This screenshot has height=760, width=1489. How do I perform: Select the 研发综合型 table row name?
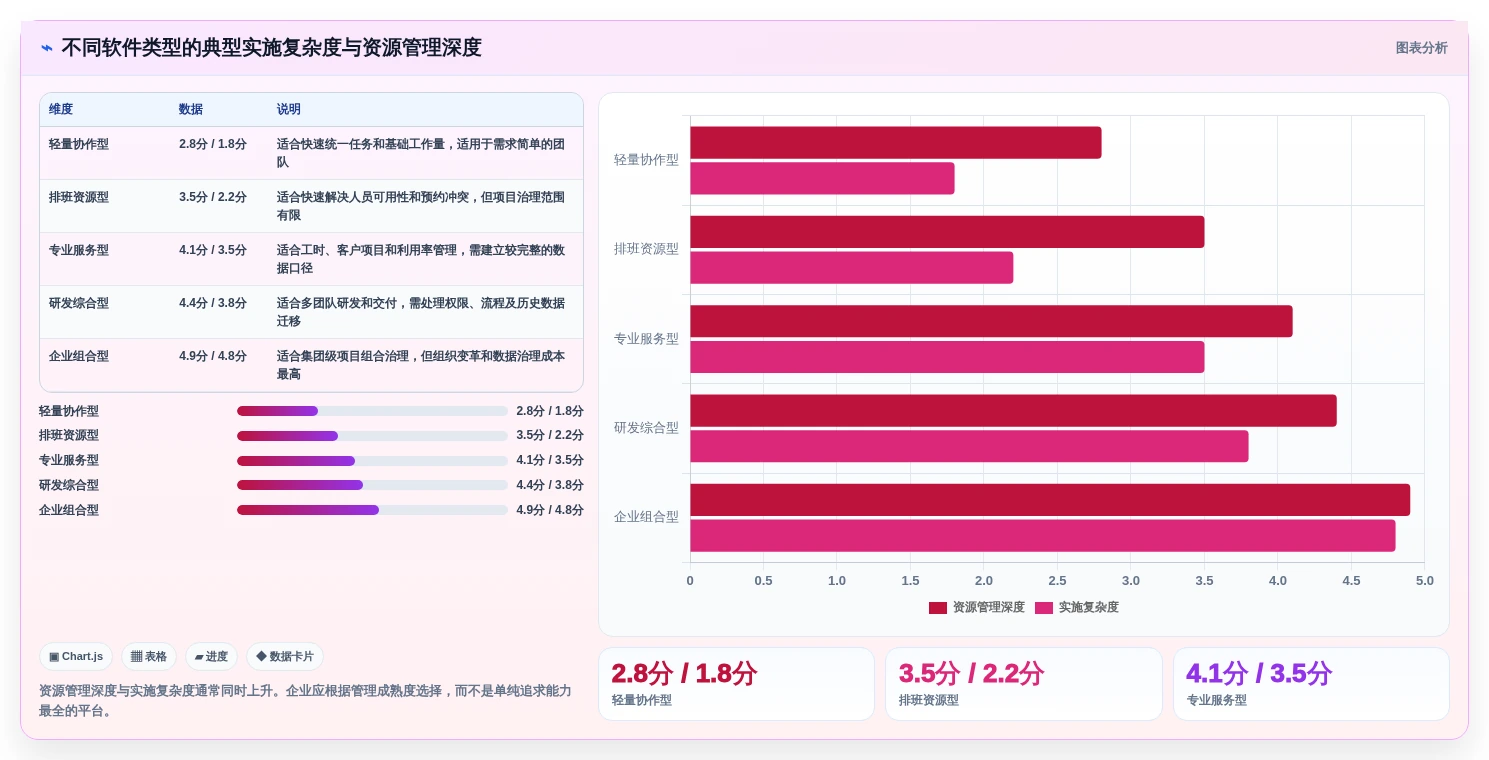(x=79, y=303)
